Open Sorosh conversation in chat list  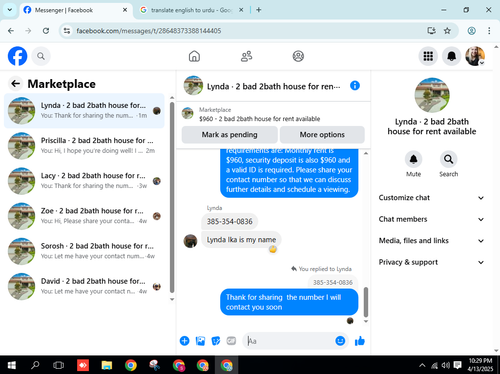84,251
